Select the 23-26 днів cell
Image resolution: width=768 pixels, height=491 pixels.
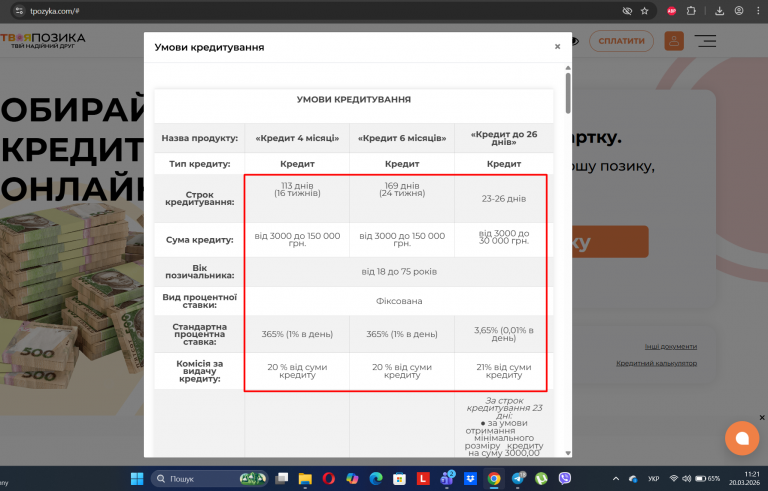click(504, 198)
